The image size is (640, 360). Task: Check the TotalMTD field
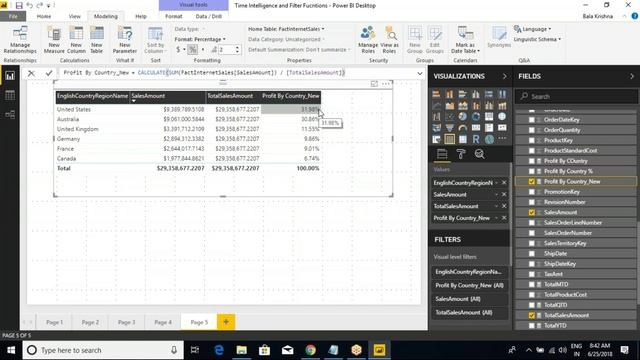(x=531, y=284)
